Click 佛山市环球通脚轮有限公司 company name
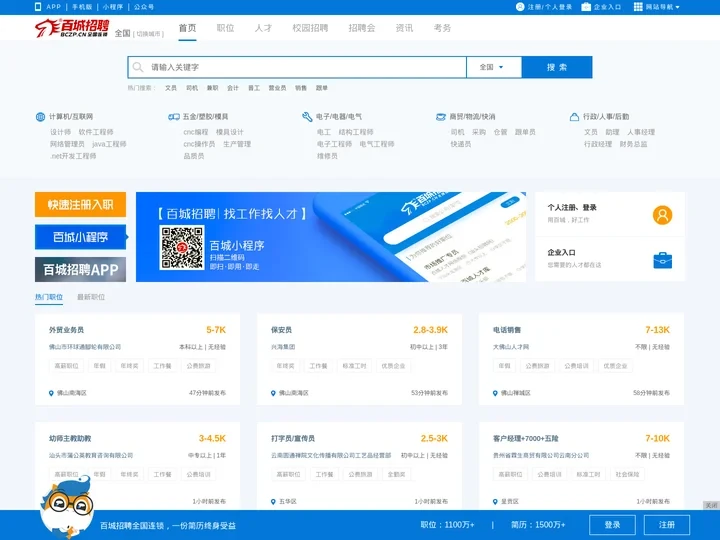The width and height of the screenshot is (720, 540). click(x=85, y=347)
